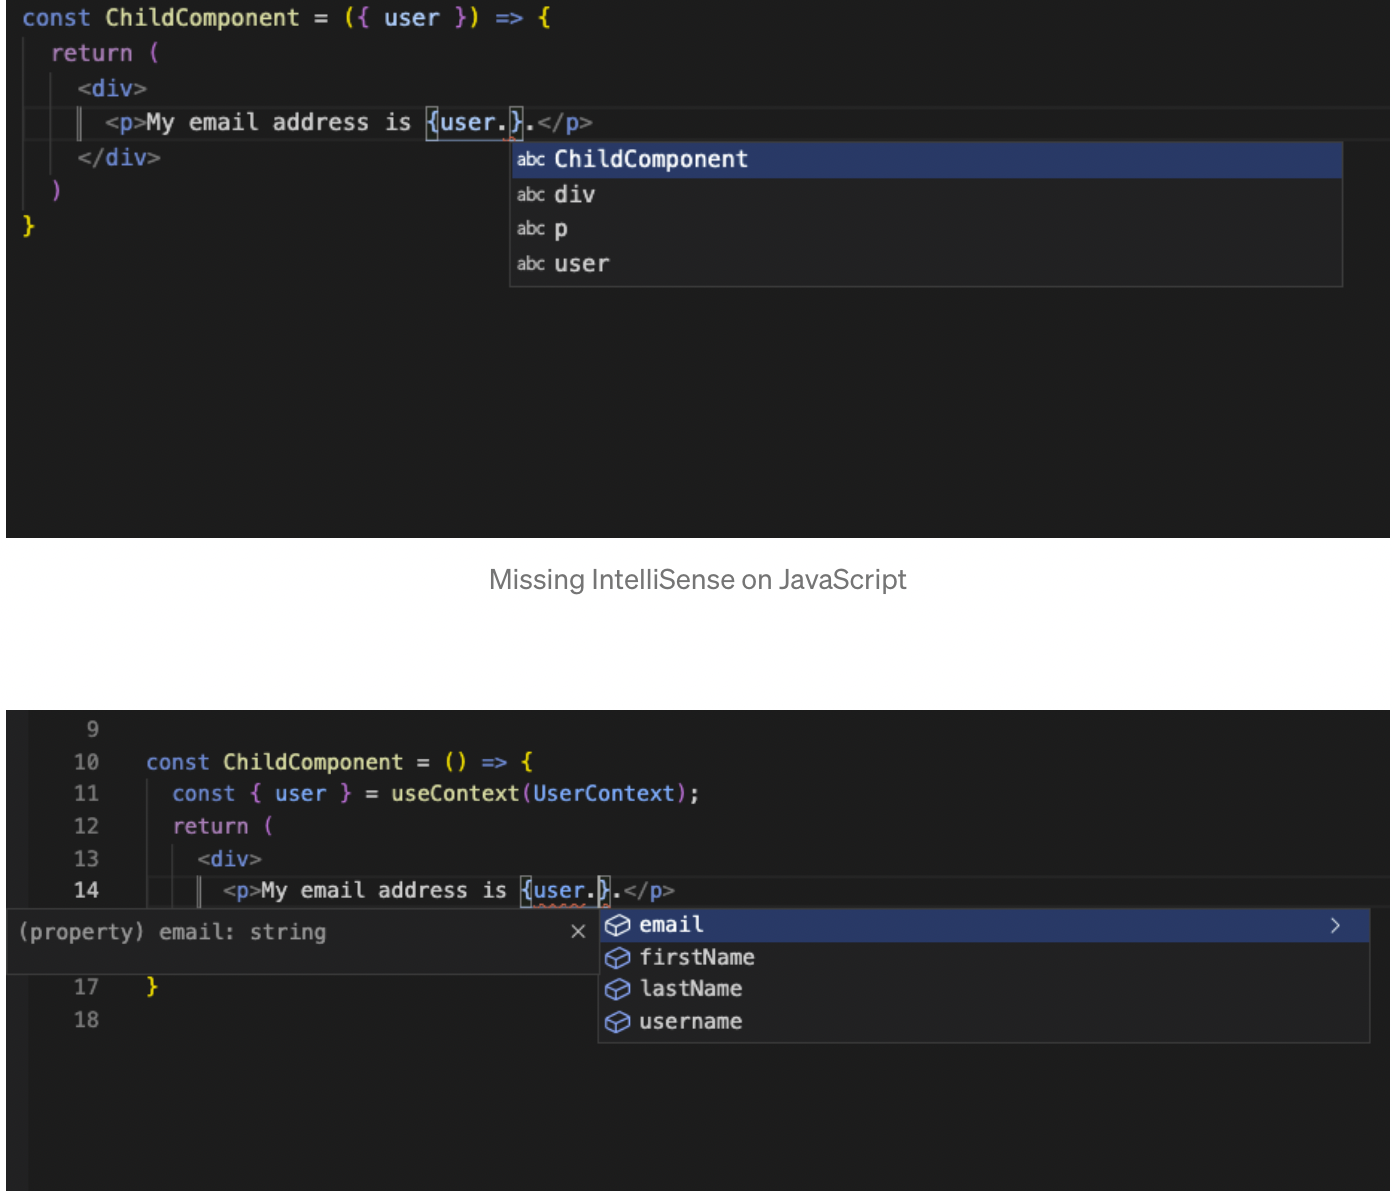Click ChildComponent name in line 10
1392x1198 pixels.
(313, 762)
